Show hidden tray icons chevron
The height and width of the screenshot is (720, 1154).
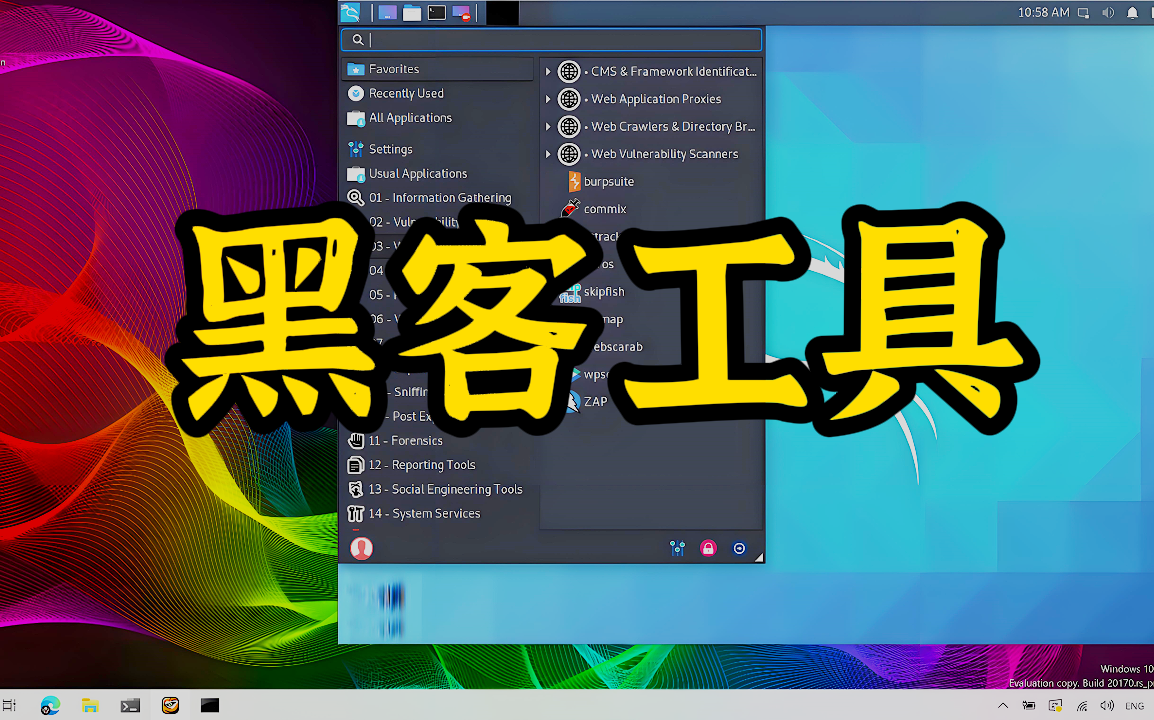point(1003,706)
